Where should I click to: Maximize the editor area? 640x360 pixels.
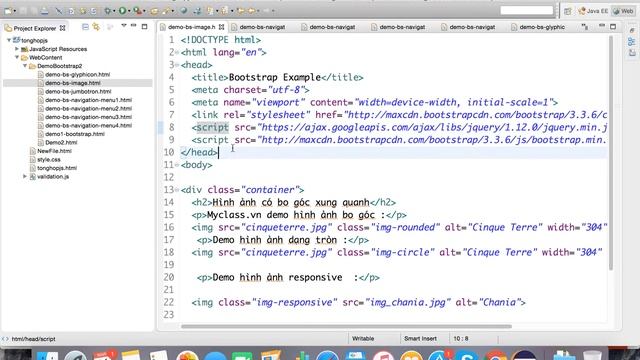coord(613,27)
